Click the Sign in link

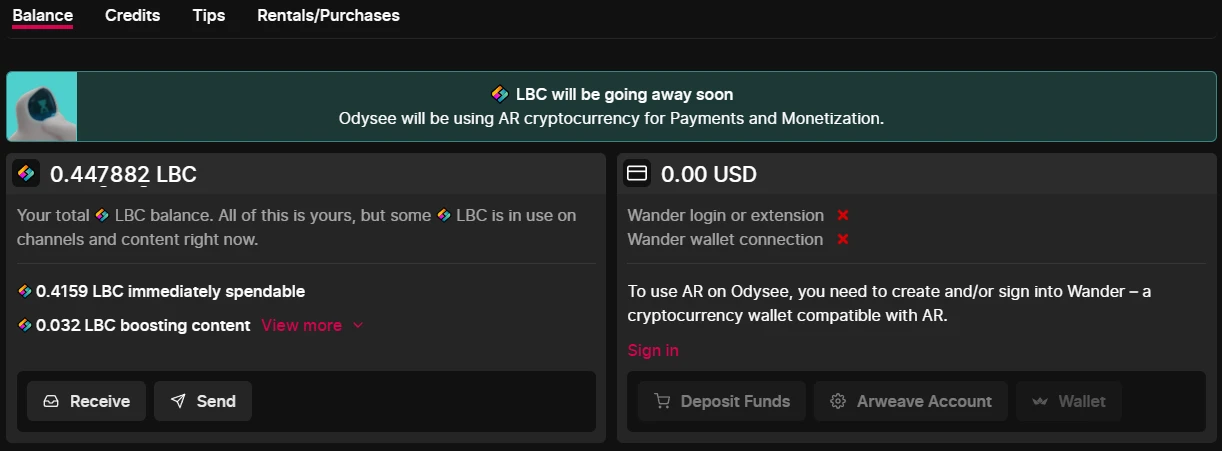pos(653,350)
